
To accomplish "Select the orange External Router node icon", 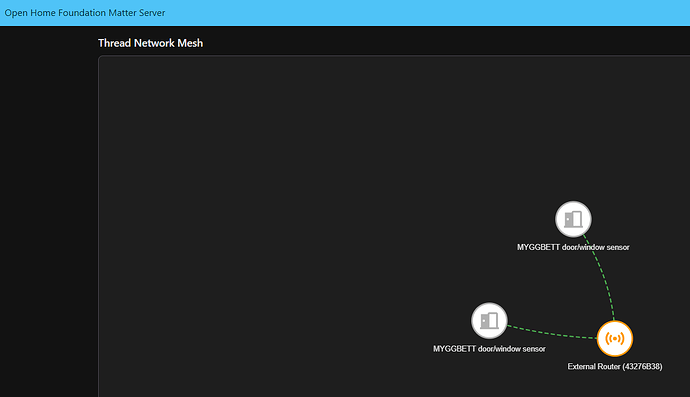I will tap(614, 338).
